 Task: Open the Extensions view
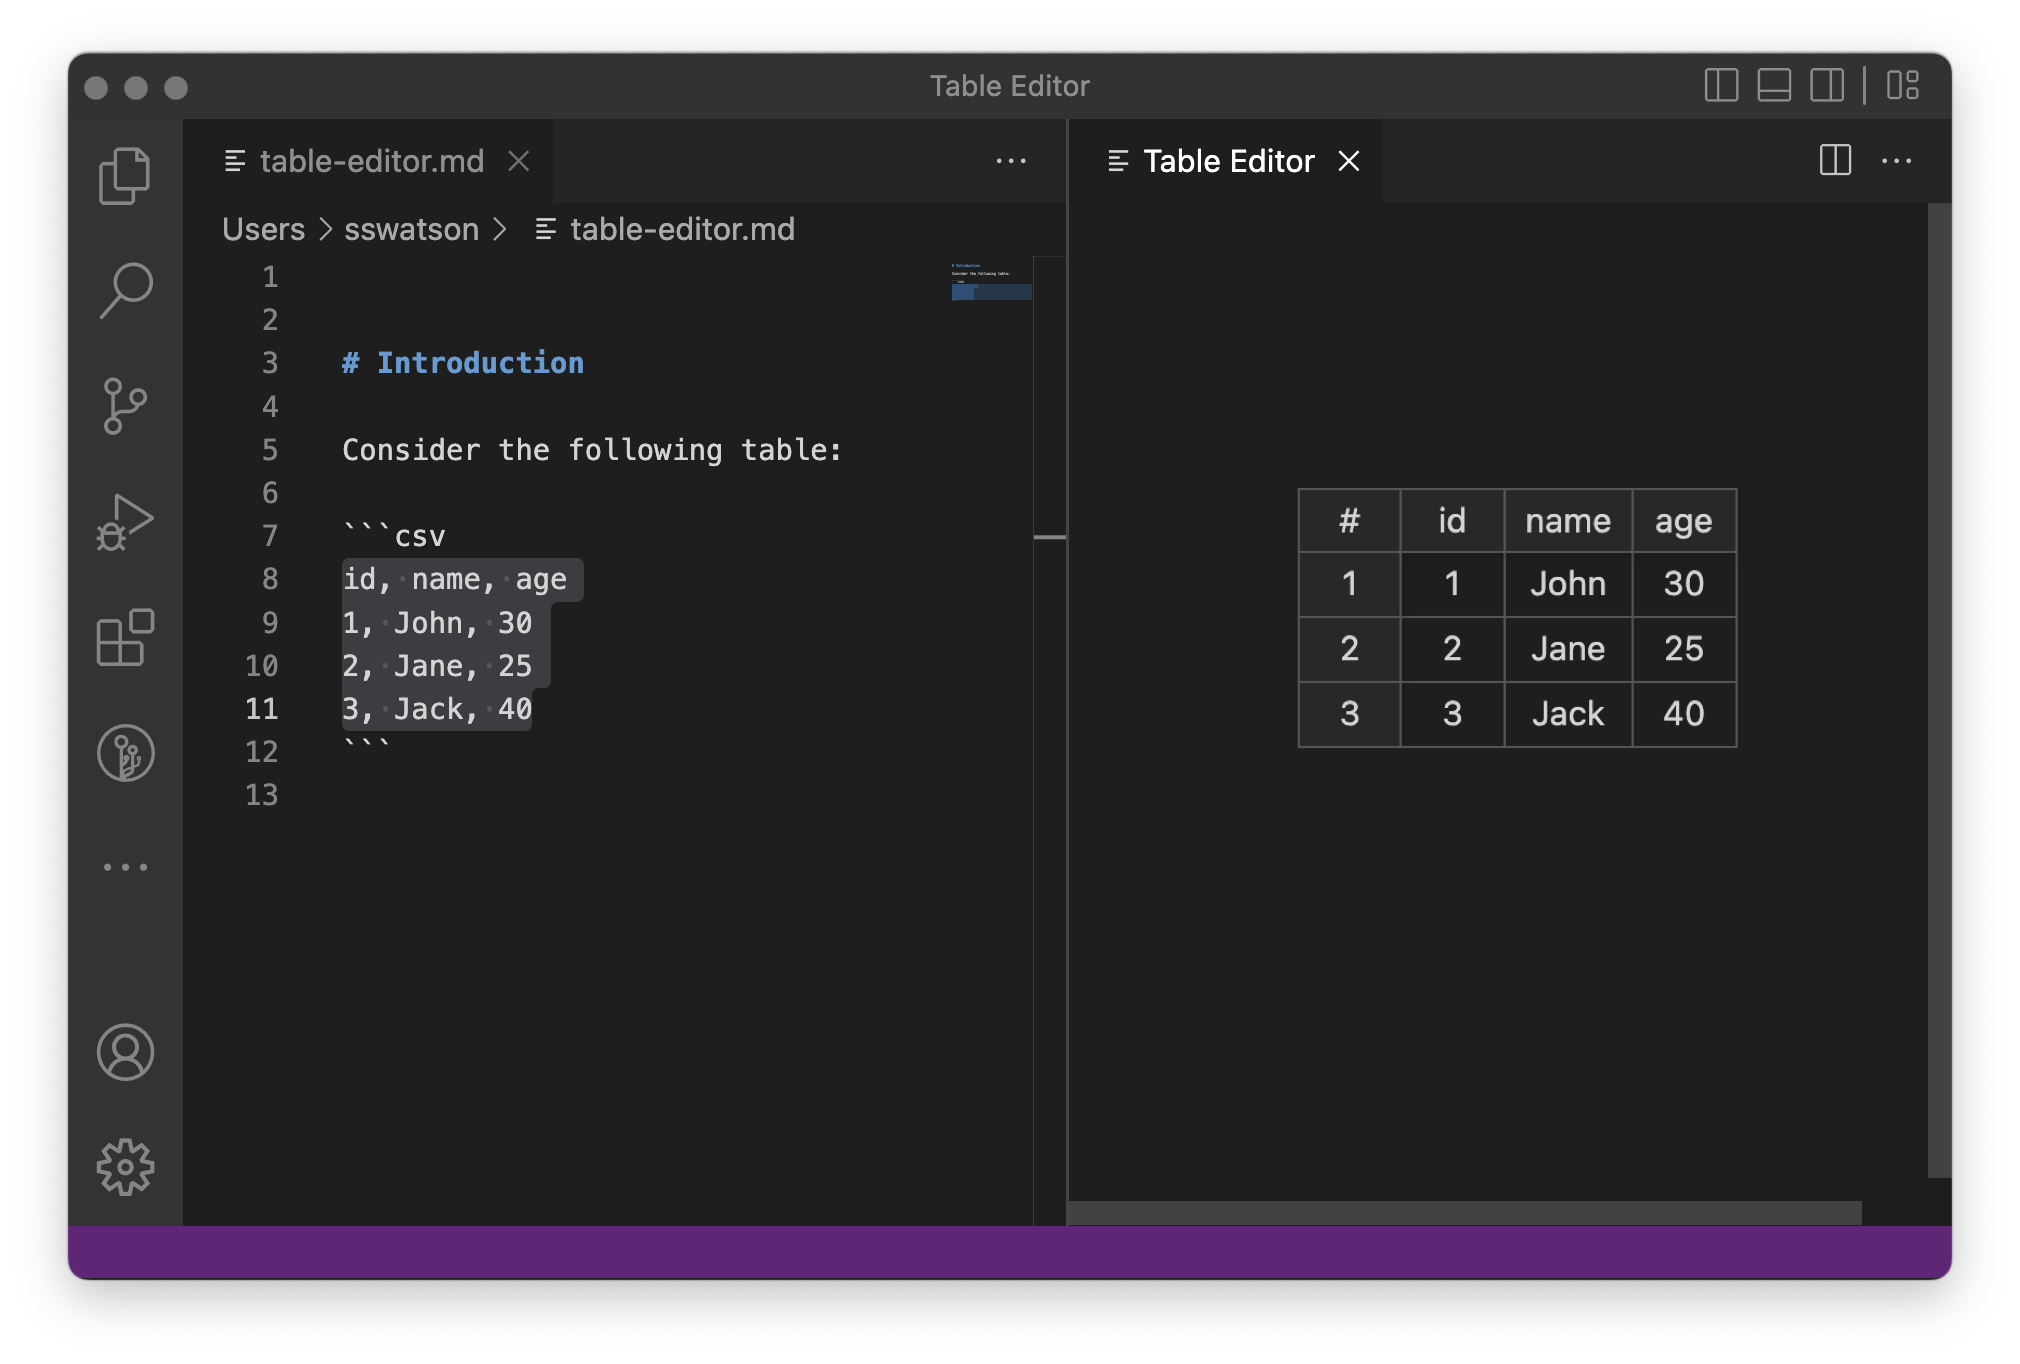[x=125, y=637]
